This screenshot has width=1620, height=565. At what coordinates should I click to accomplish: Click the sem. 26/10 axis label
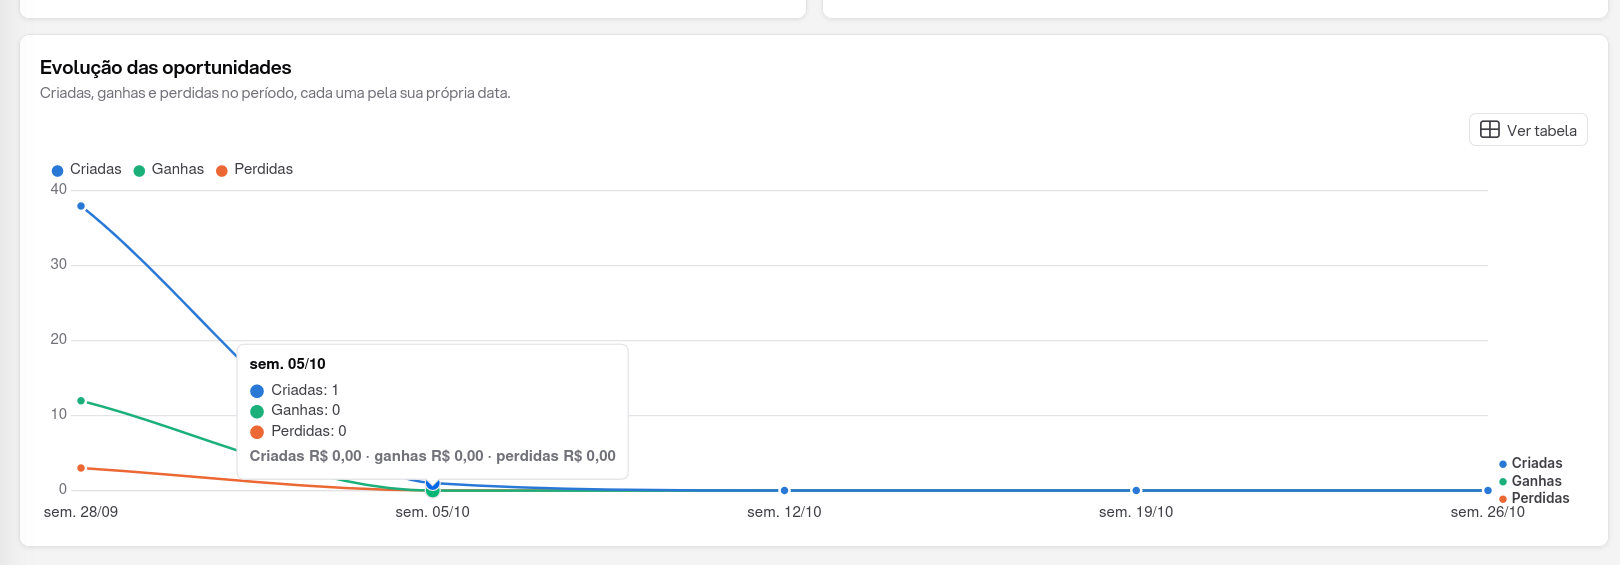1487,512
